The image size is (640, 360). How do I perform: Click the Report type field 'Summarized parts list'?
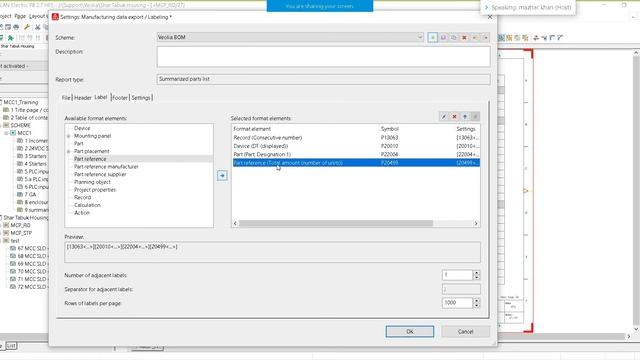[323, 79]
